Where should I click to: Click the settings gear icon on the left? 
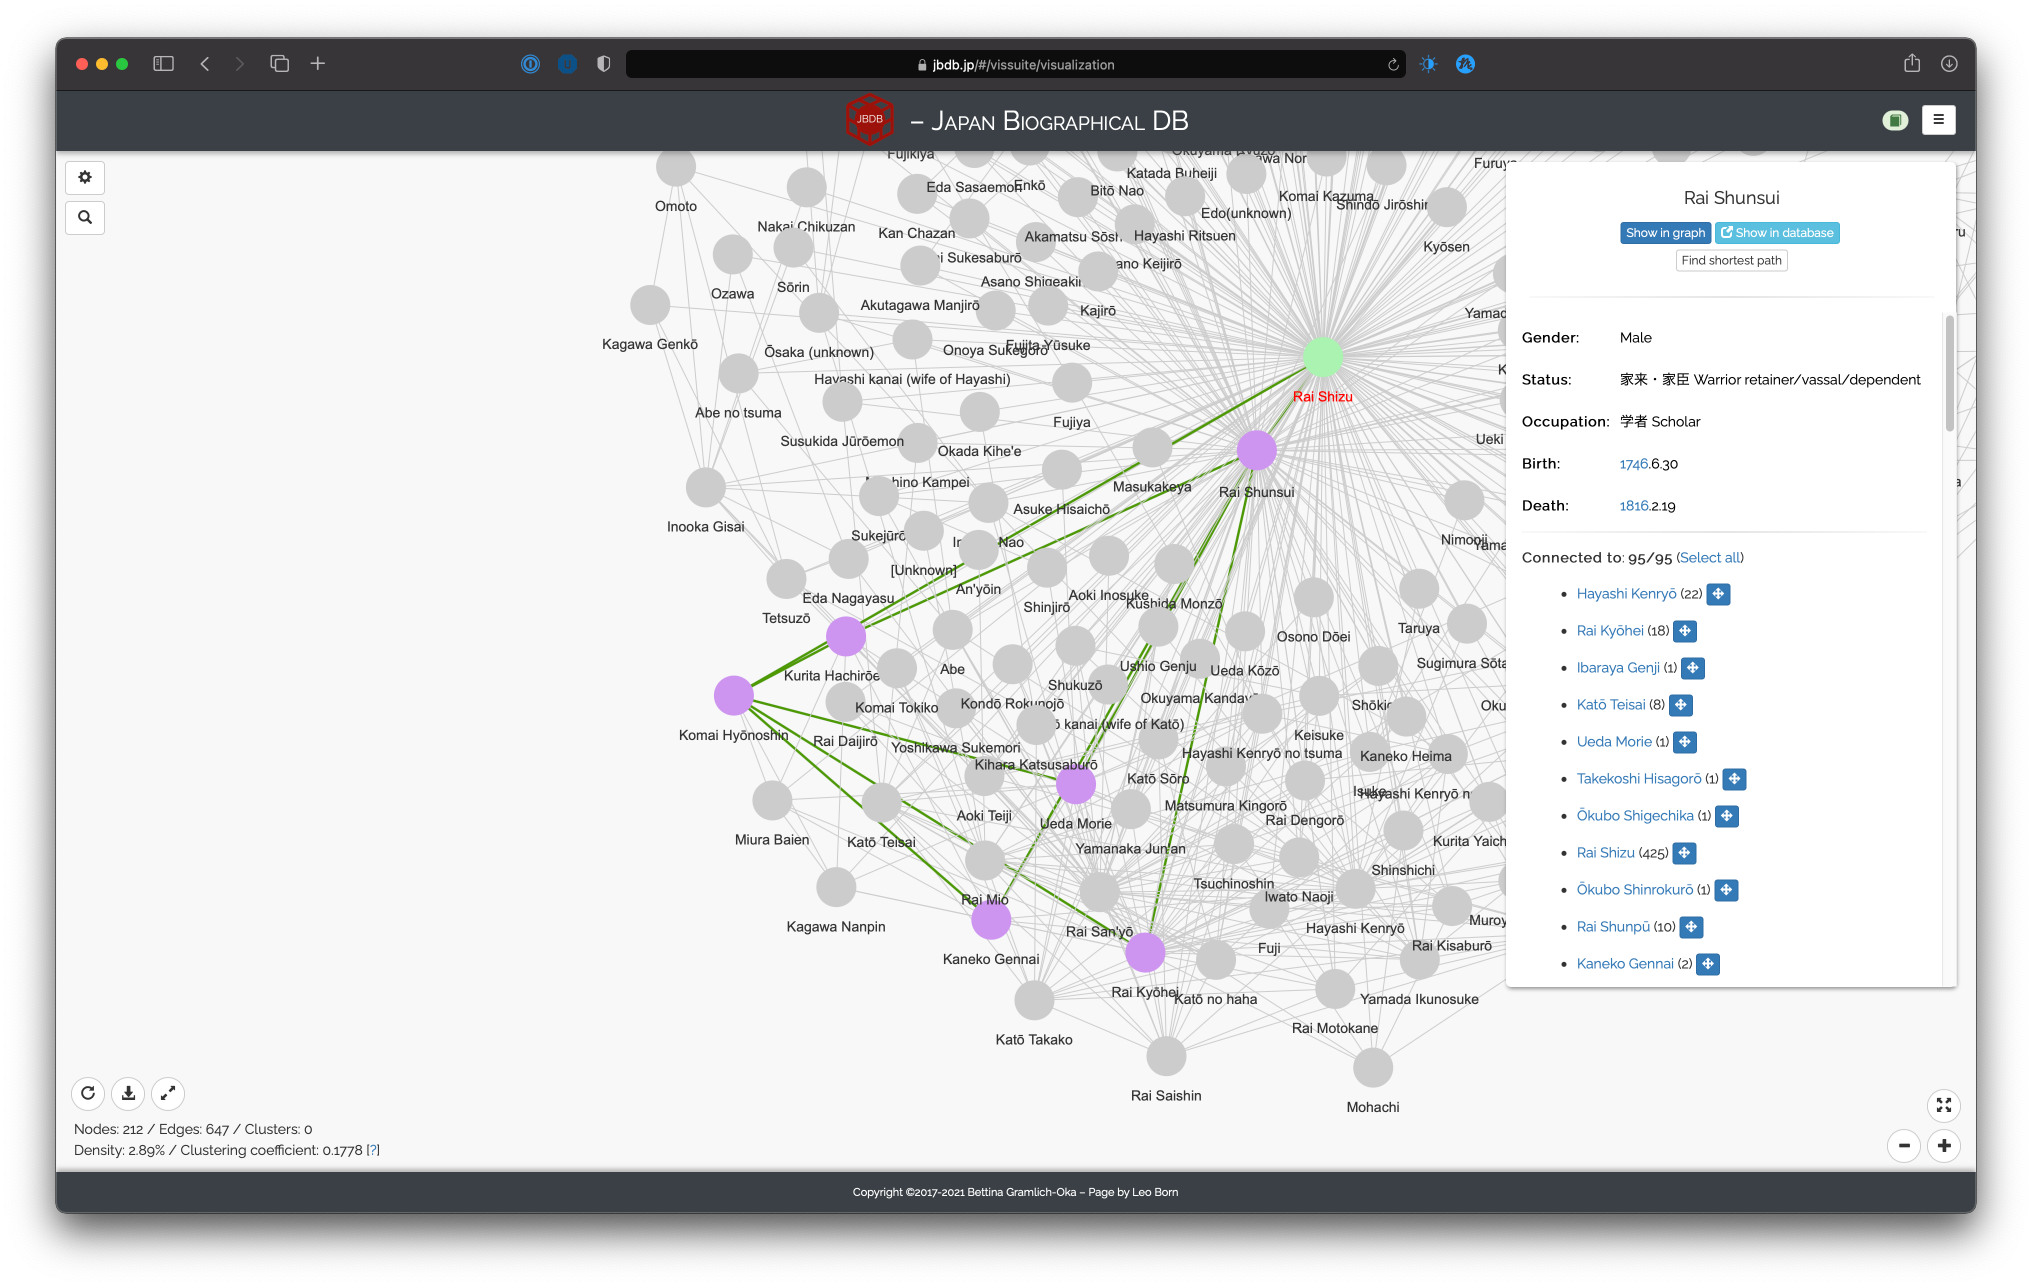[84, 176]
